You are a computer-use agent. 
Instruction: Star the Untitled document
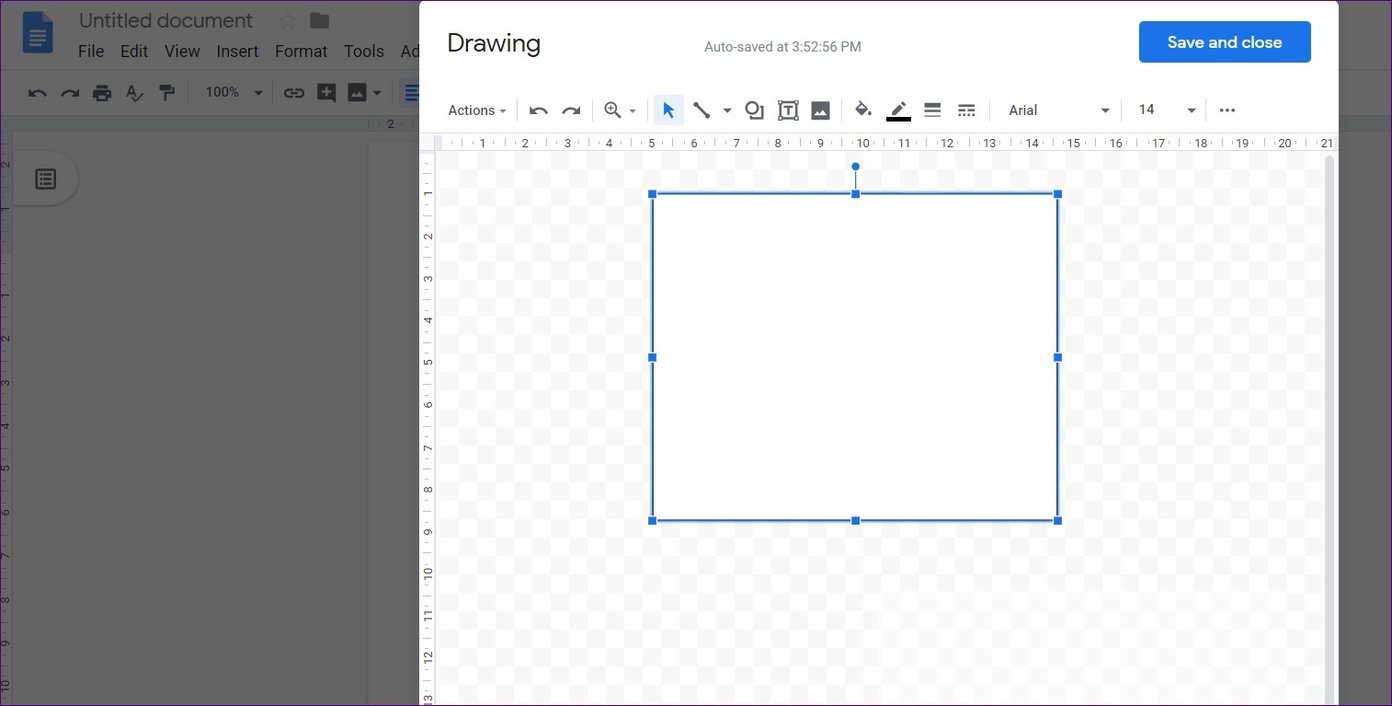point(287,20)
